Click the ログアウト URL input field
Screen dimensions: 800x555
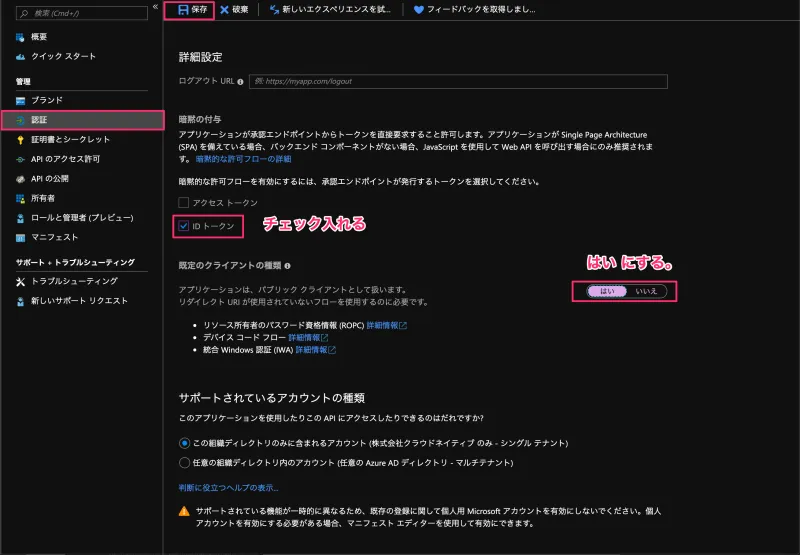tap(458, 82)
